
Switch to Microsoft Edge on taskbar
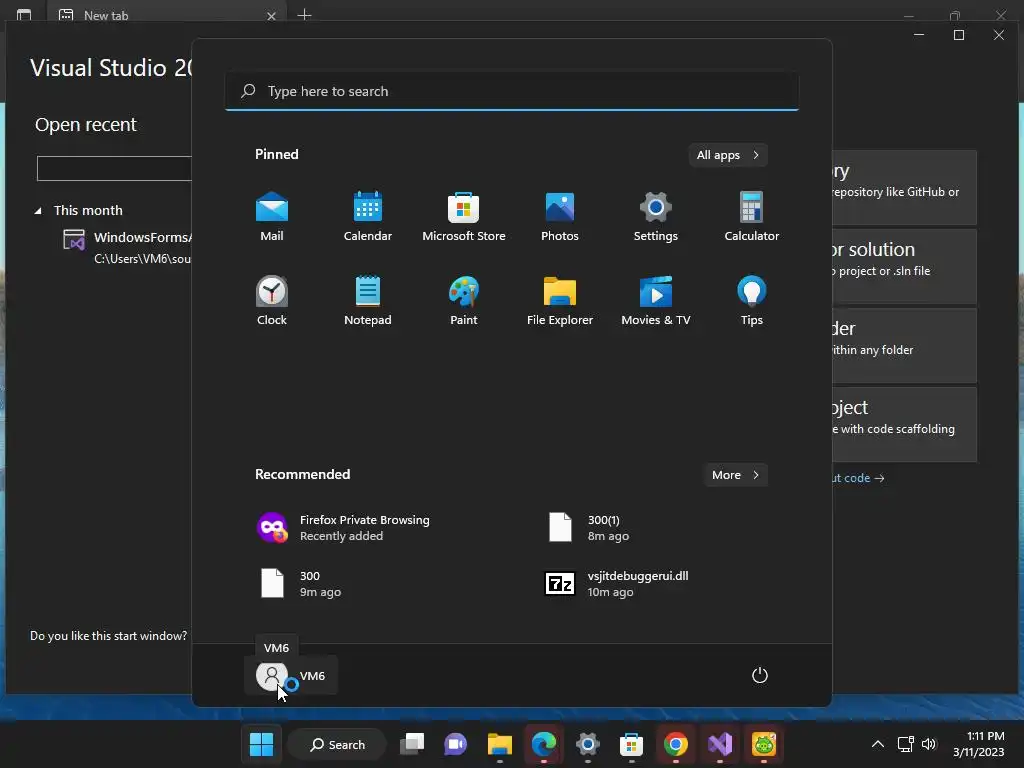click(543, 744)
